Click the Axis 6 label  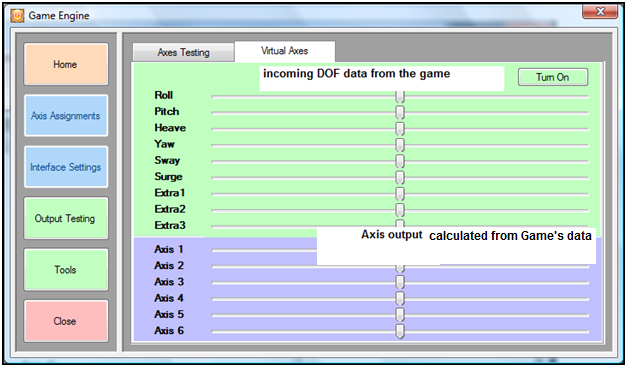click(x=169, y=331)
